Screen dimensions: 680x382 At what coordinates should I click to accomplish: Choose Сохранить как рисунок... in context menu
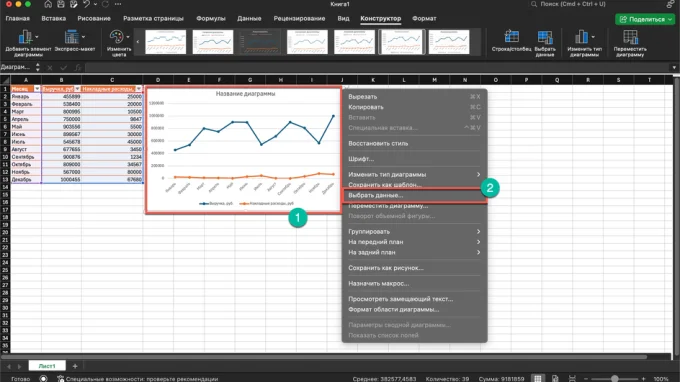pos(414,268)
